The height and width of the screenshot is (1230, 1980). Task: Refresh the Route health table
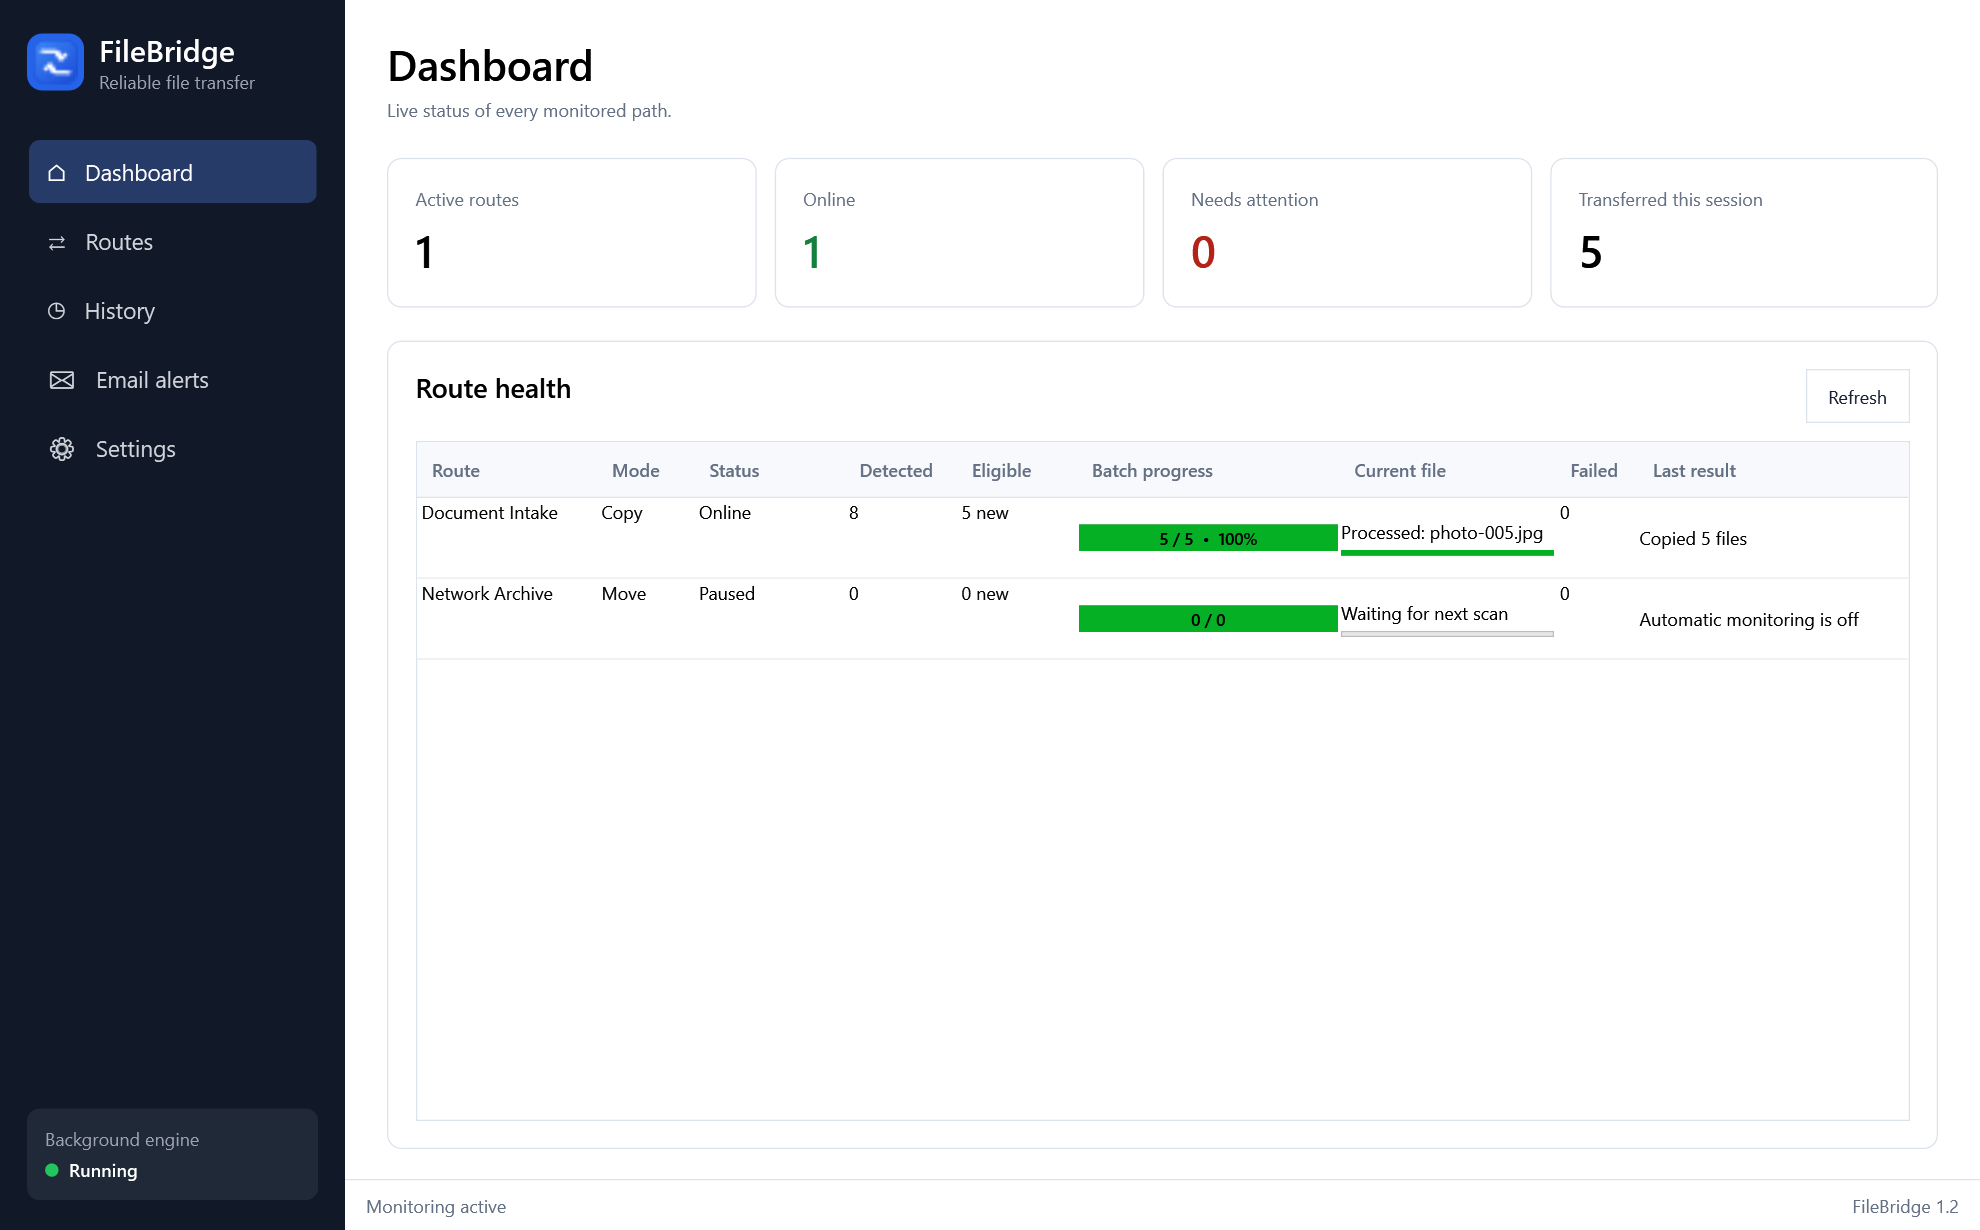tap(1857, 397)
